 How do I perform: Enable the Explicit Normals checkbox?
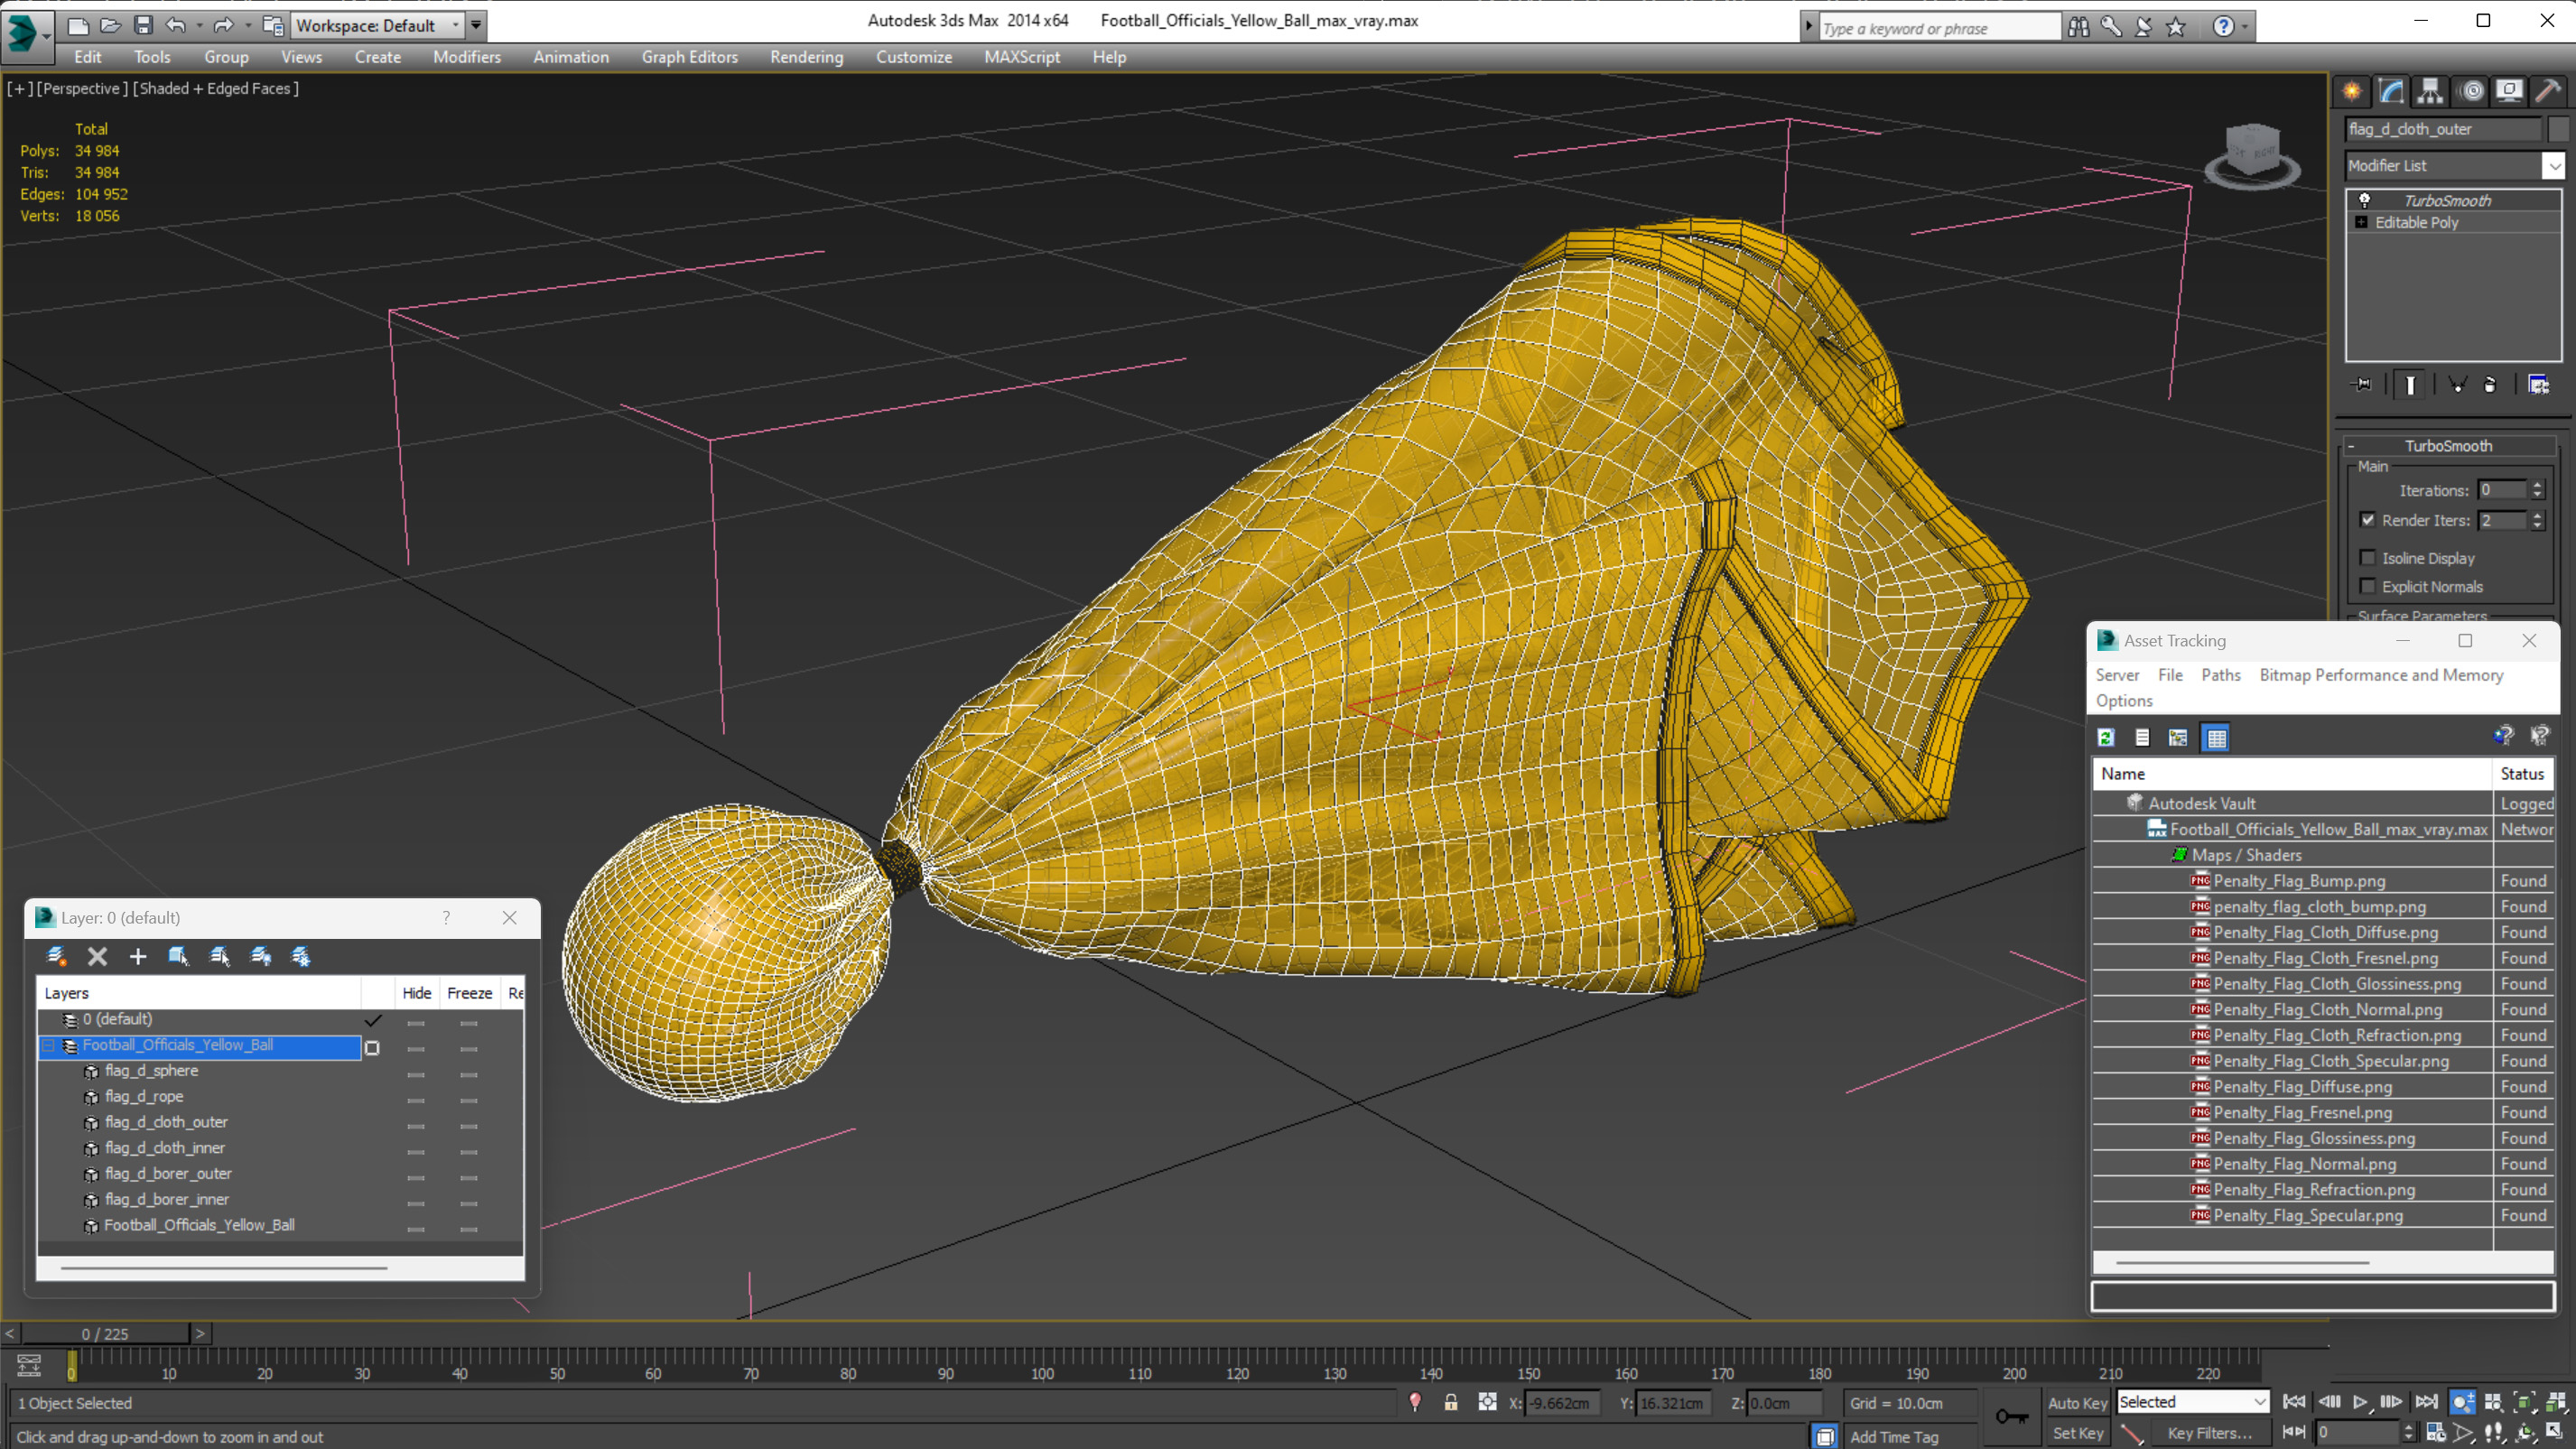(x=2367, y=587)
